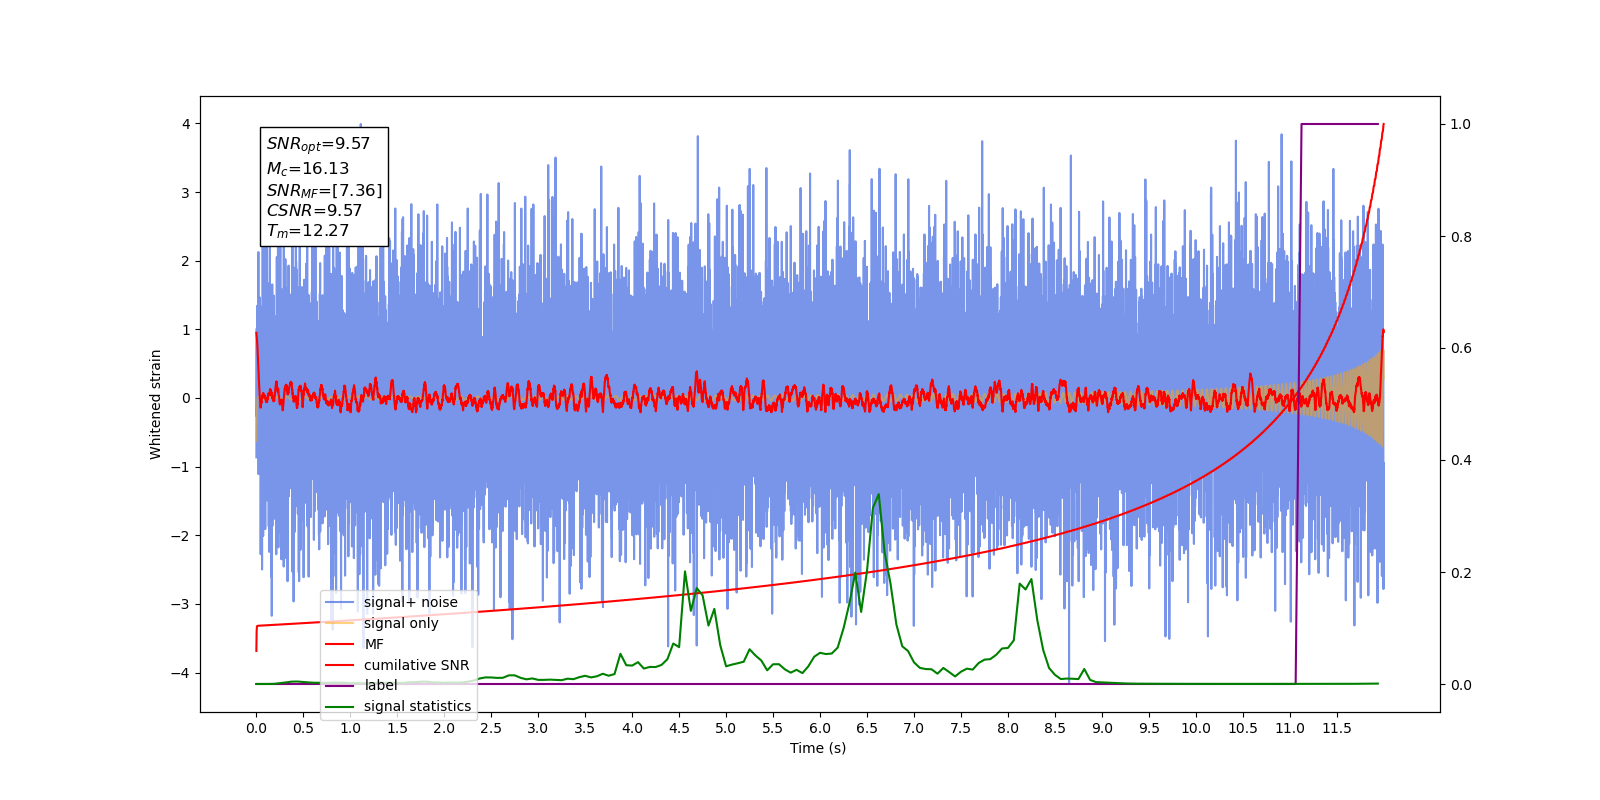Click the Mc=16.13 annotation text

308,169
